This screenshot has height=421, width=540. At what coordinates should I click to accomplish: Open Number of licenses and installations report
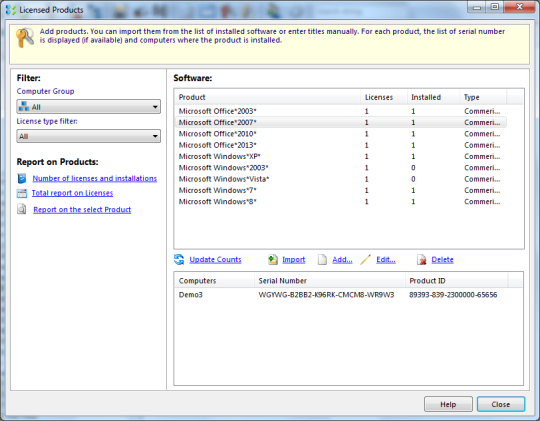(95, 178)
